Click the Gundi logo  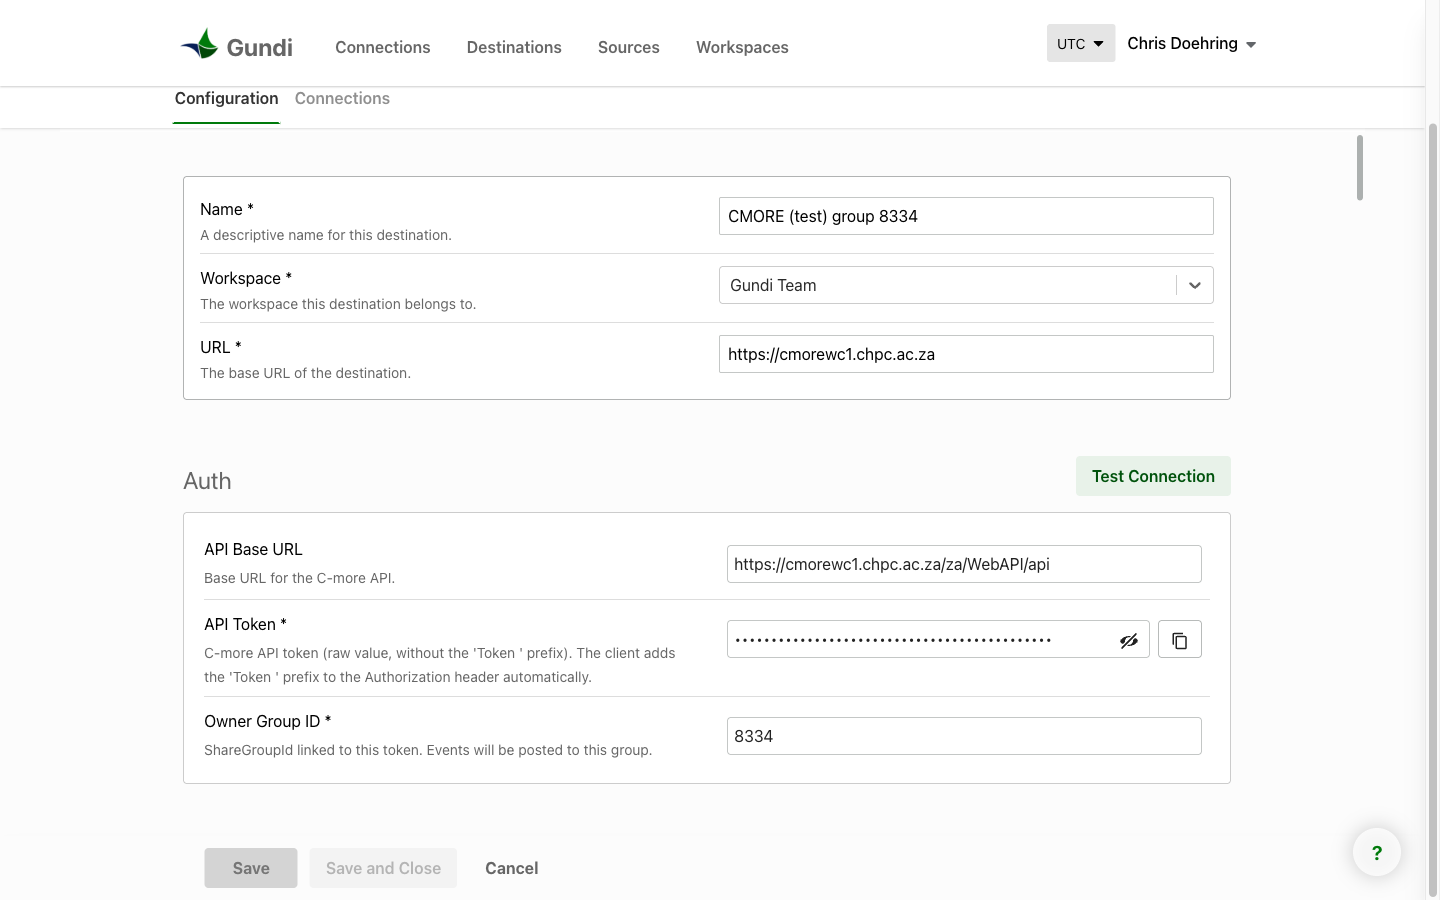click(236, 46)
